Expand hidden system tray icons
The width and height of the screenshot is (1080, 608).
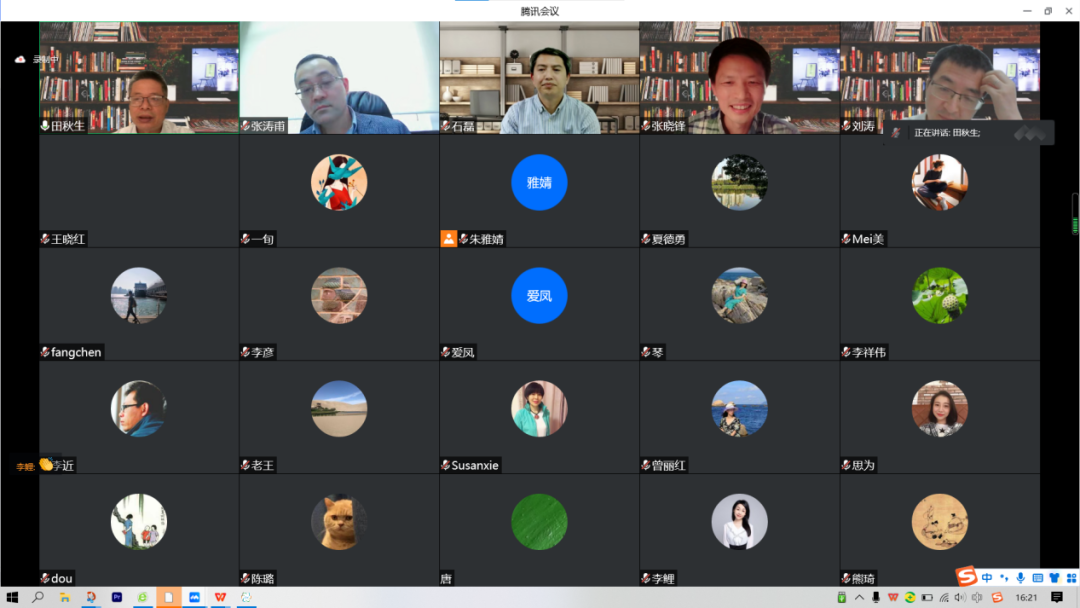tap(860, 597)
